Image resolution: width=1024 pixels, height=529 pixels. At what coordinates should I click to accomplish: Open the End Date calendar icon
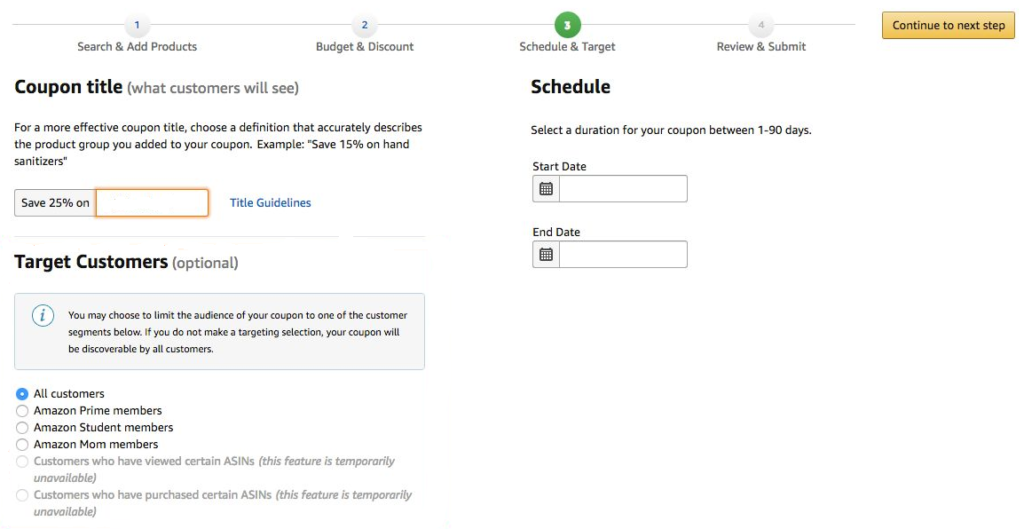pyautogui.click(x=546, y=254)
